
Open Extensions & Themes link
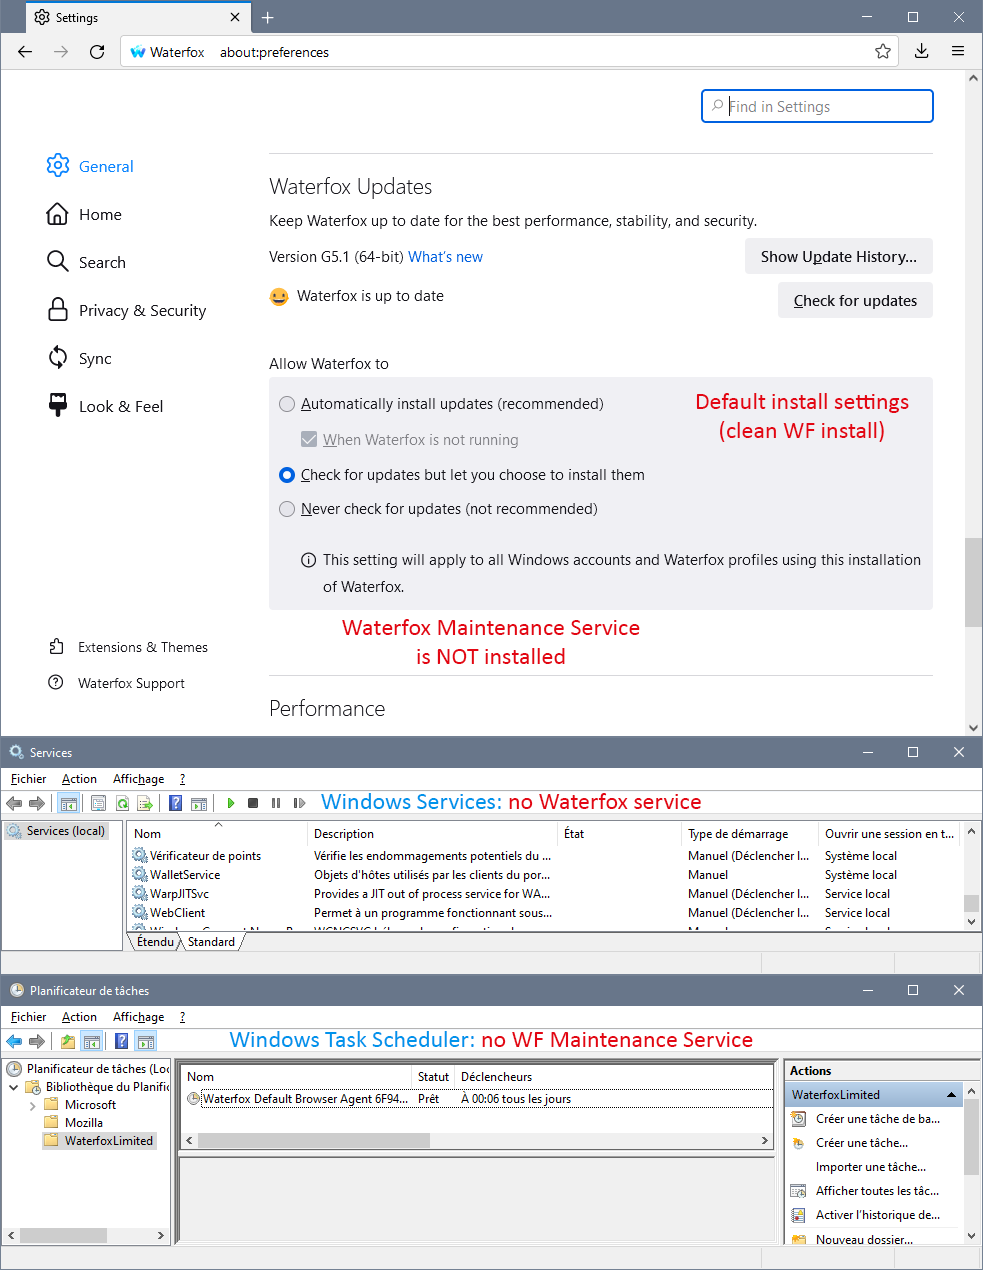128,647
